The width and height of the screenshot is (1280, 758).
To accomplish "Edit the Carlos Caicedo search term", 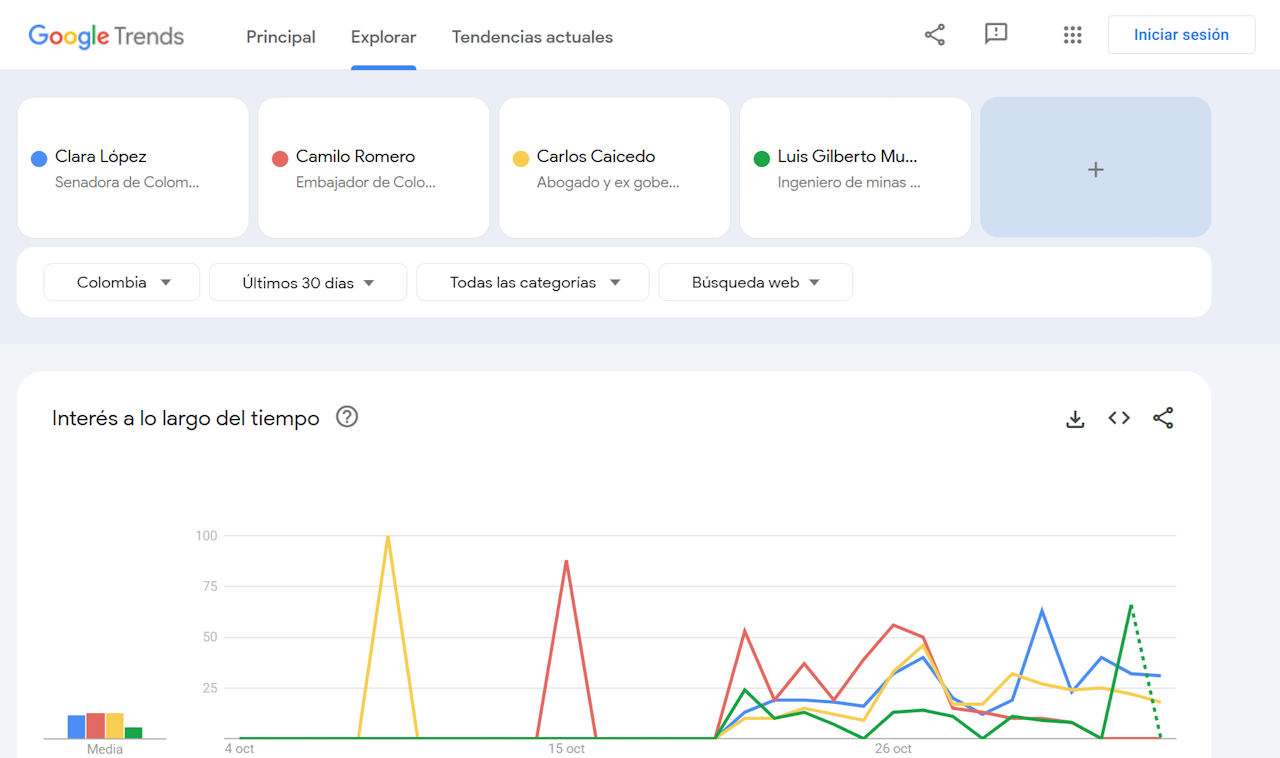I will click(614, 168).
